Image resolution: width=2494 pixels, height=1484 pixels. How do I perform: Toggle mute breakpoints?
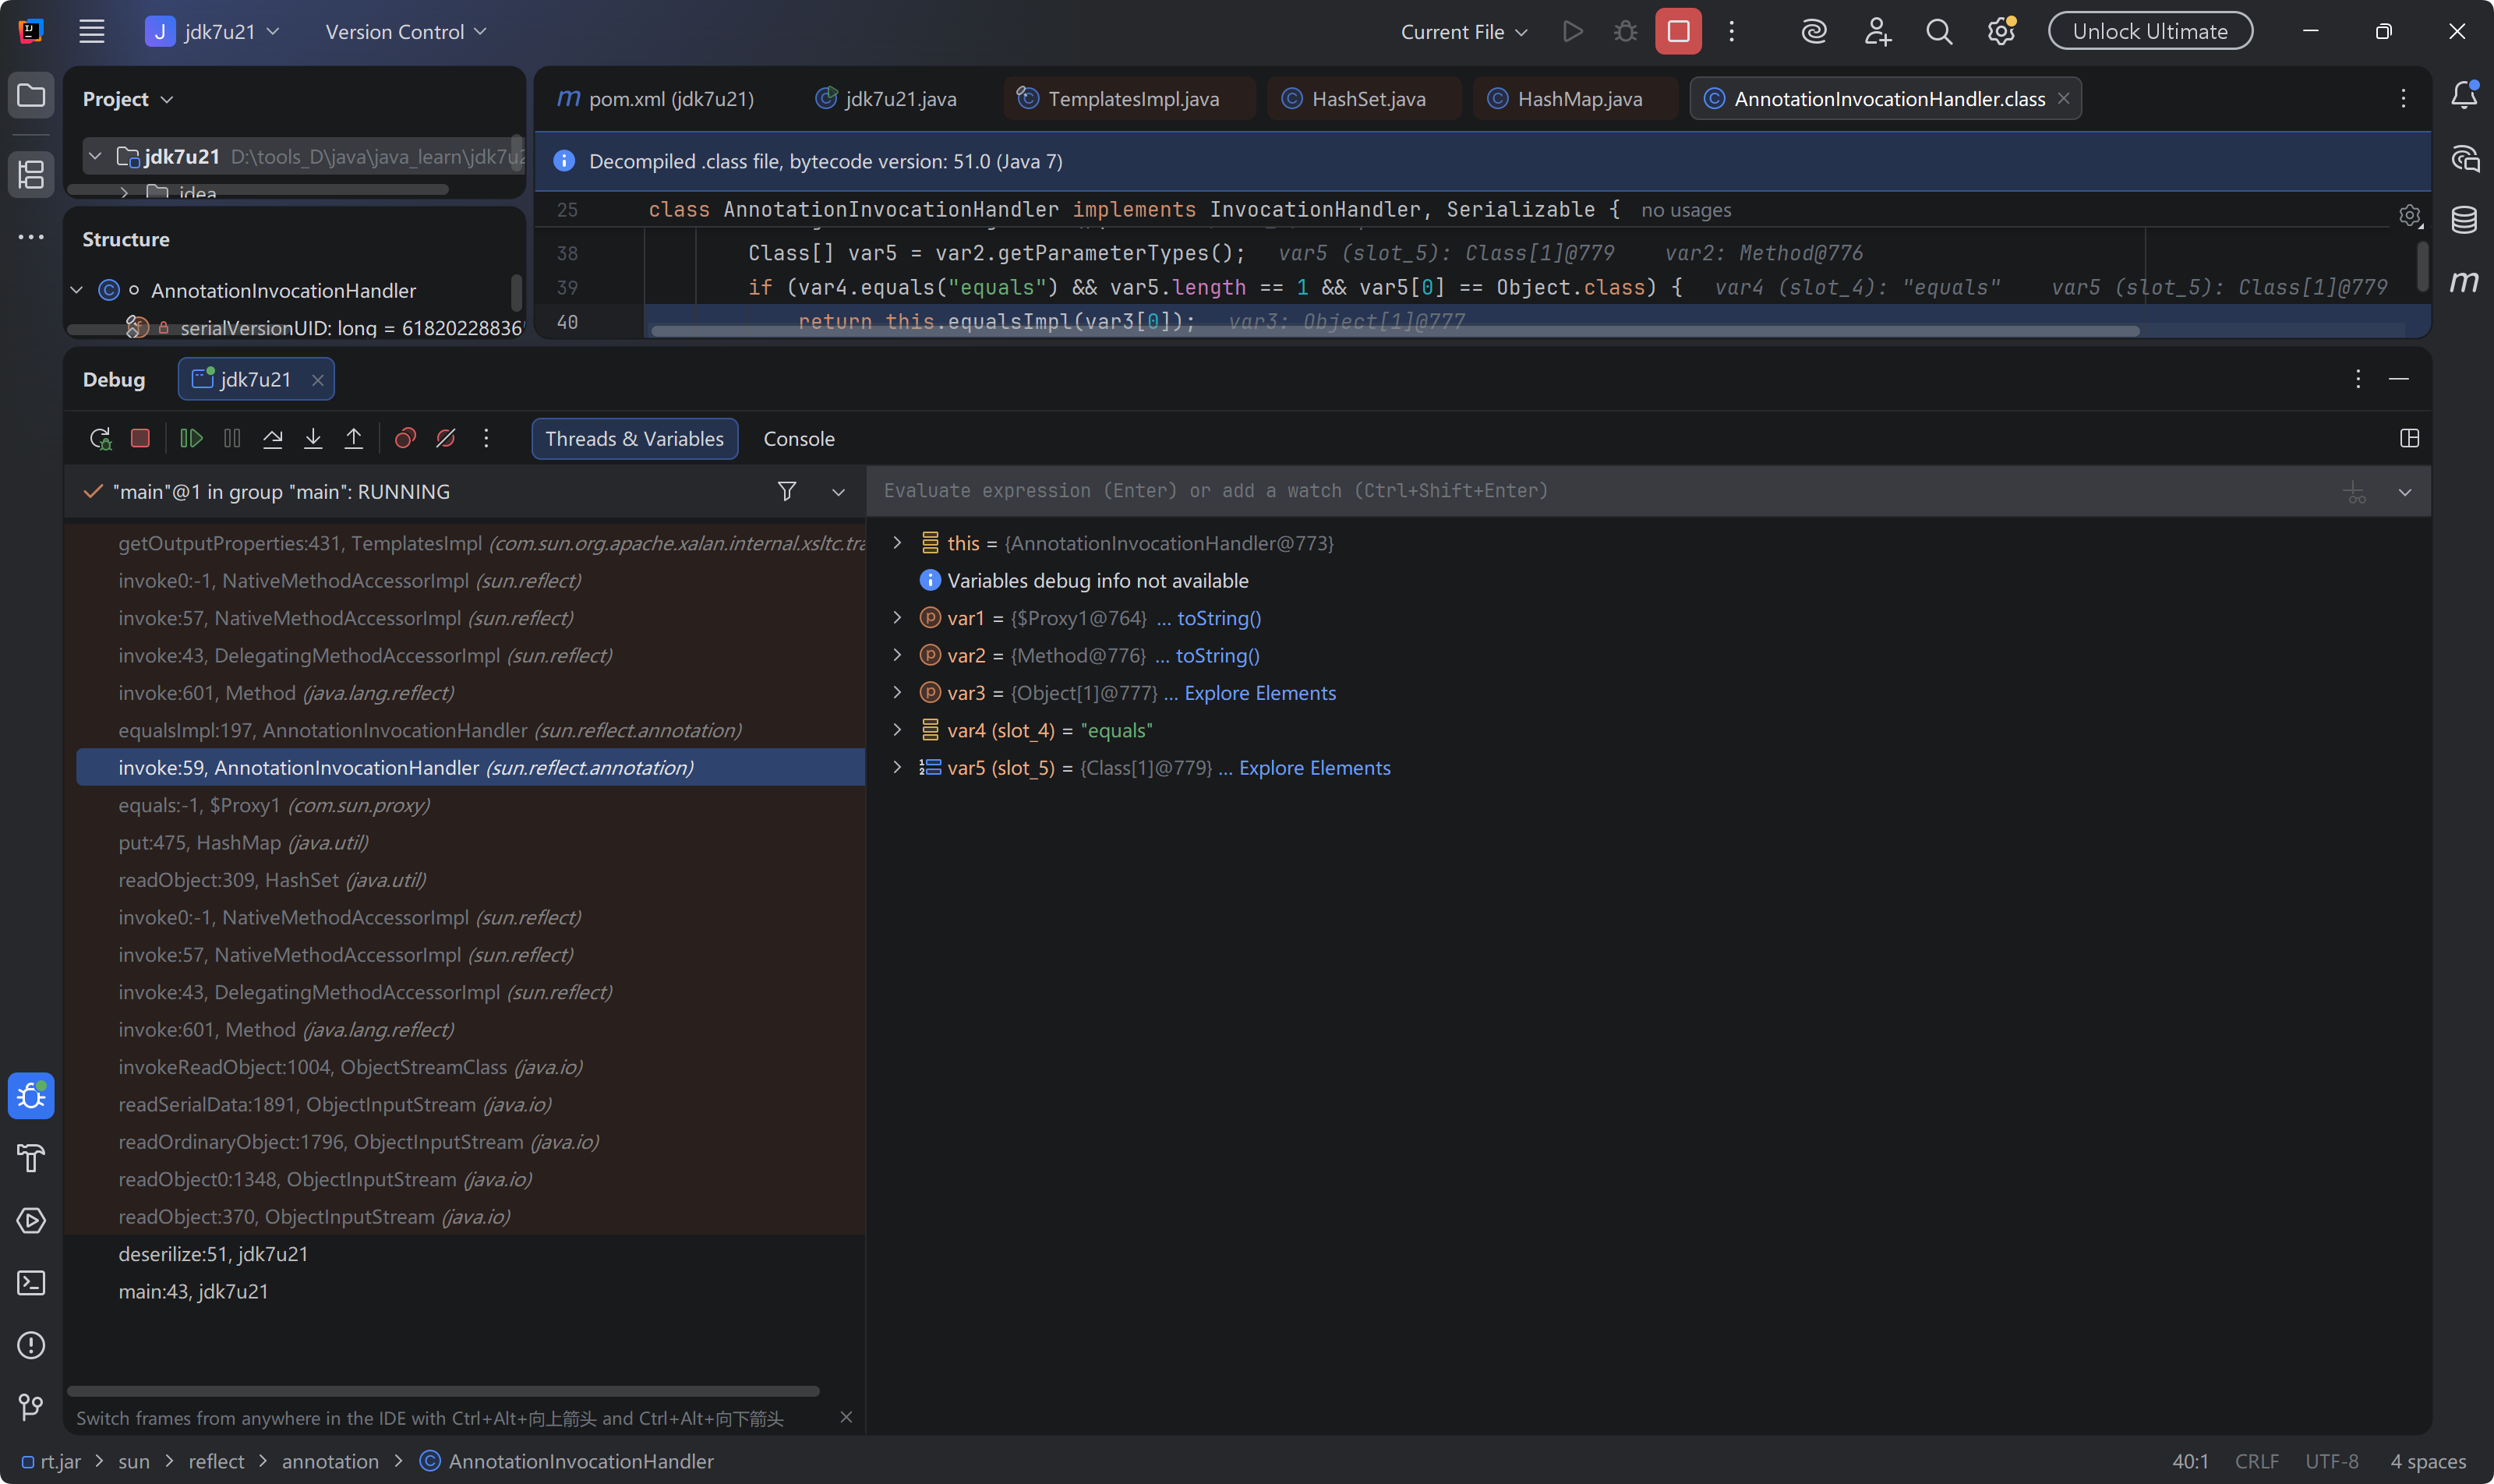click(446, 438)
